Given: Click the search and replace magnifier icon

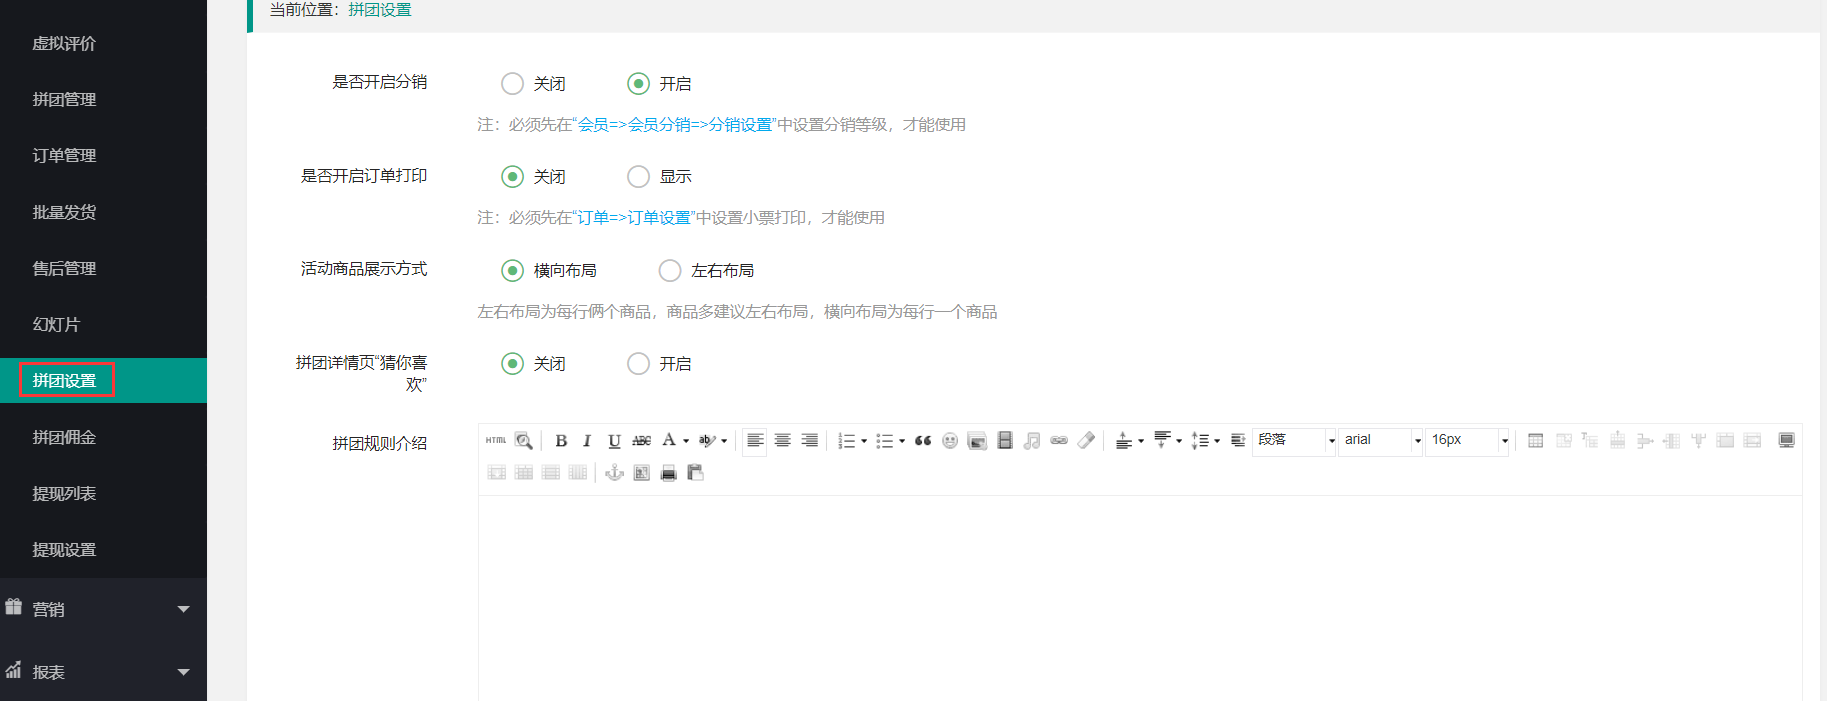Looking at the screenshot, I should point(523,441).
